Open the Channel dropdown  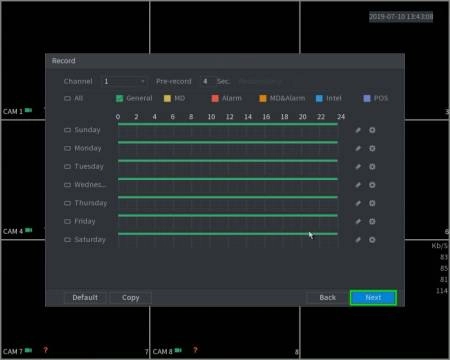coord(123,81)
